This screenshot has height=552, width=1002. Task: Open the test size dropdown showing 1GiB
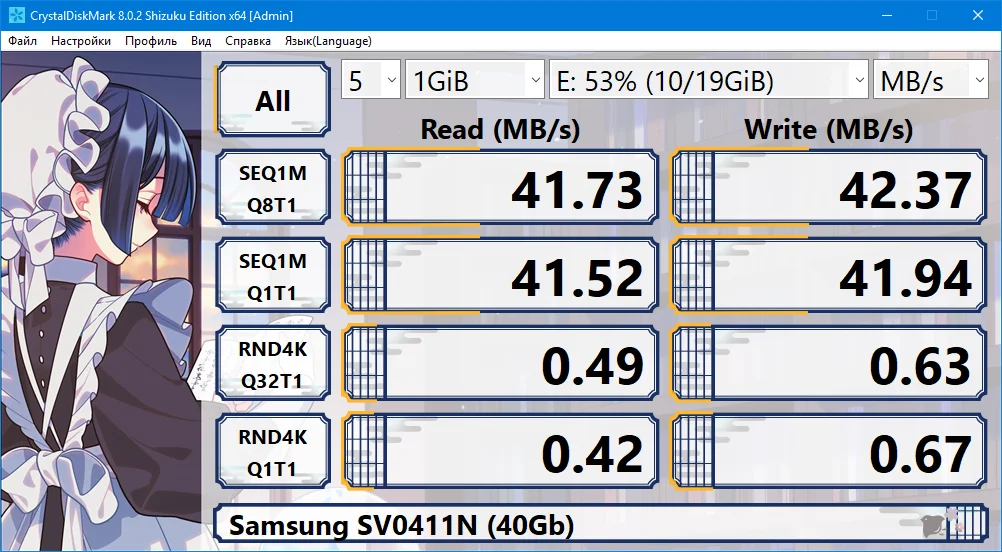475,80
